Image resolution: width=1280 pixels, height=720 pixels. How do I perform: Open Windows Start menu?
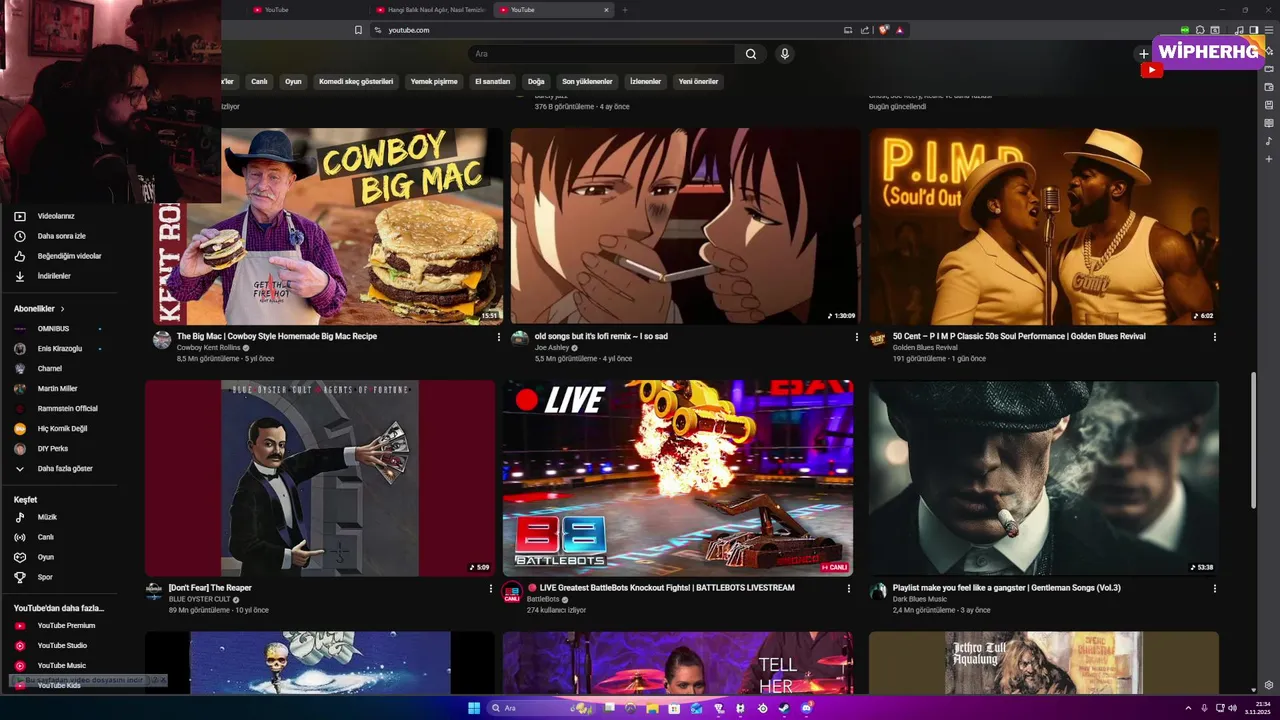[x=474, y=708]
